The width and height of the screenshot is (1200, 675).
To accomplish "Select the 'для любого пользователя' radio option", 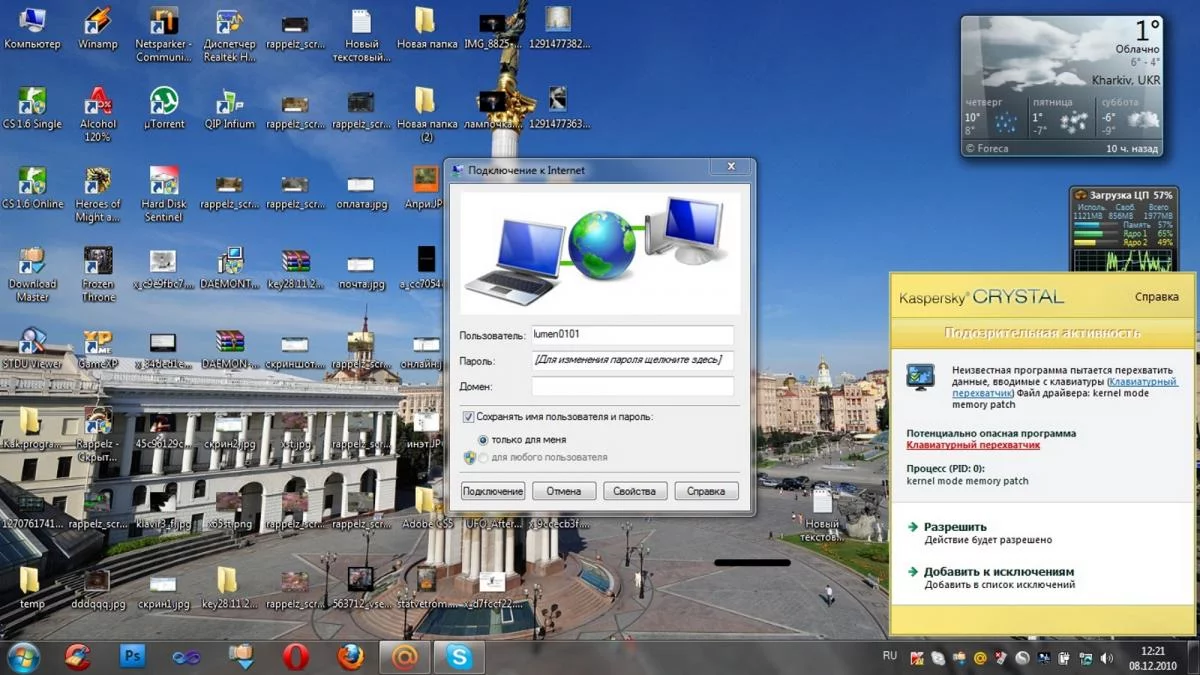I will pos(484,458).
